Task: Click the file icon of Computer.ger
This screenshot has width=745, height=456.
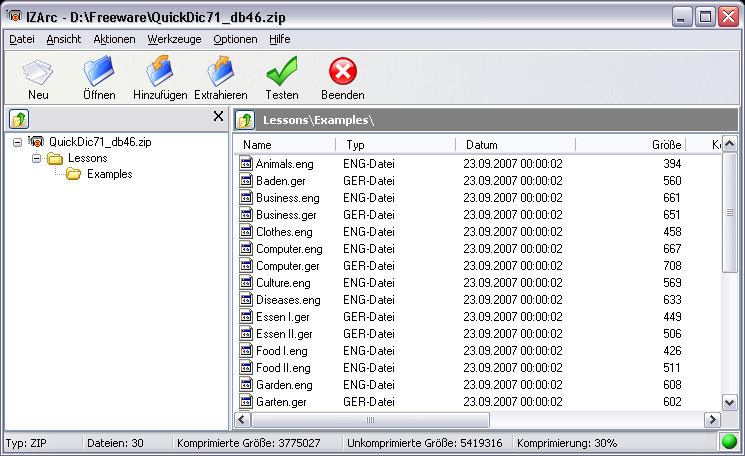Action: click(x=246, y=266)
